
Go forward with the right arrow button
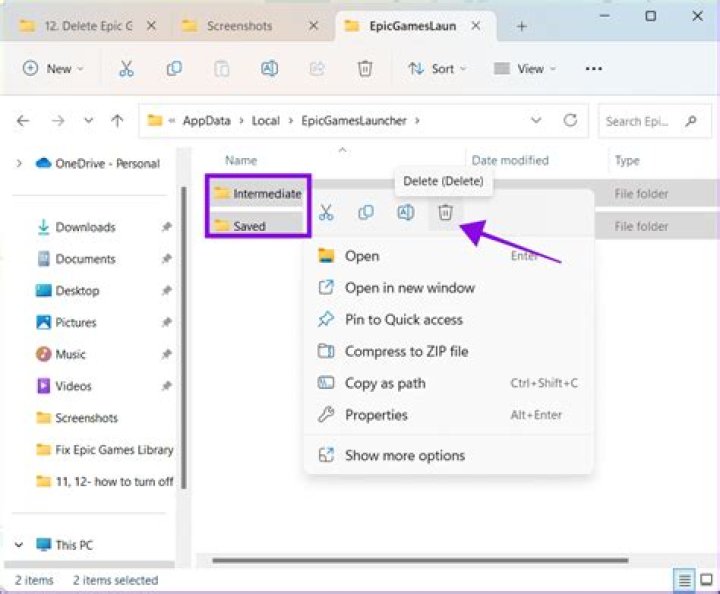point(58,121)
